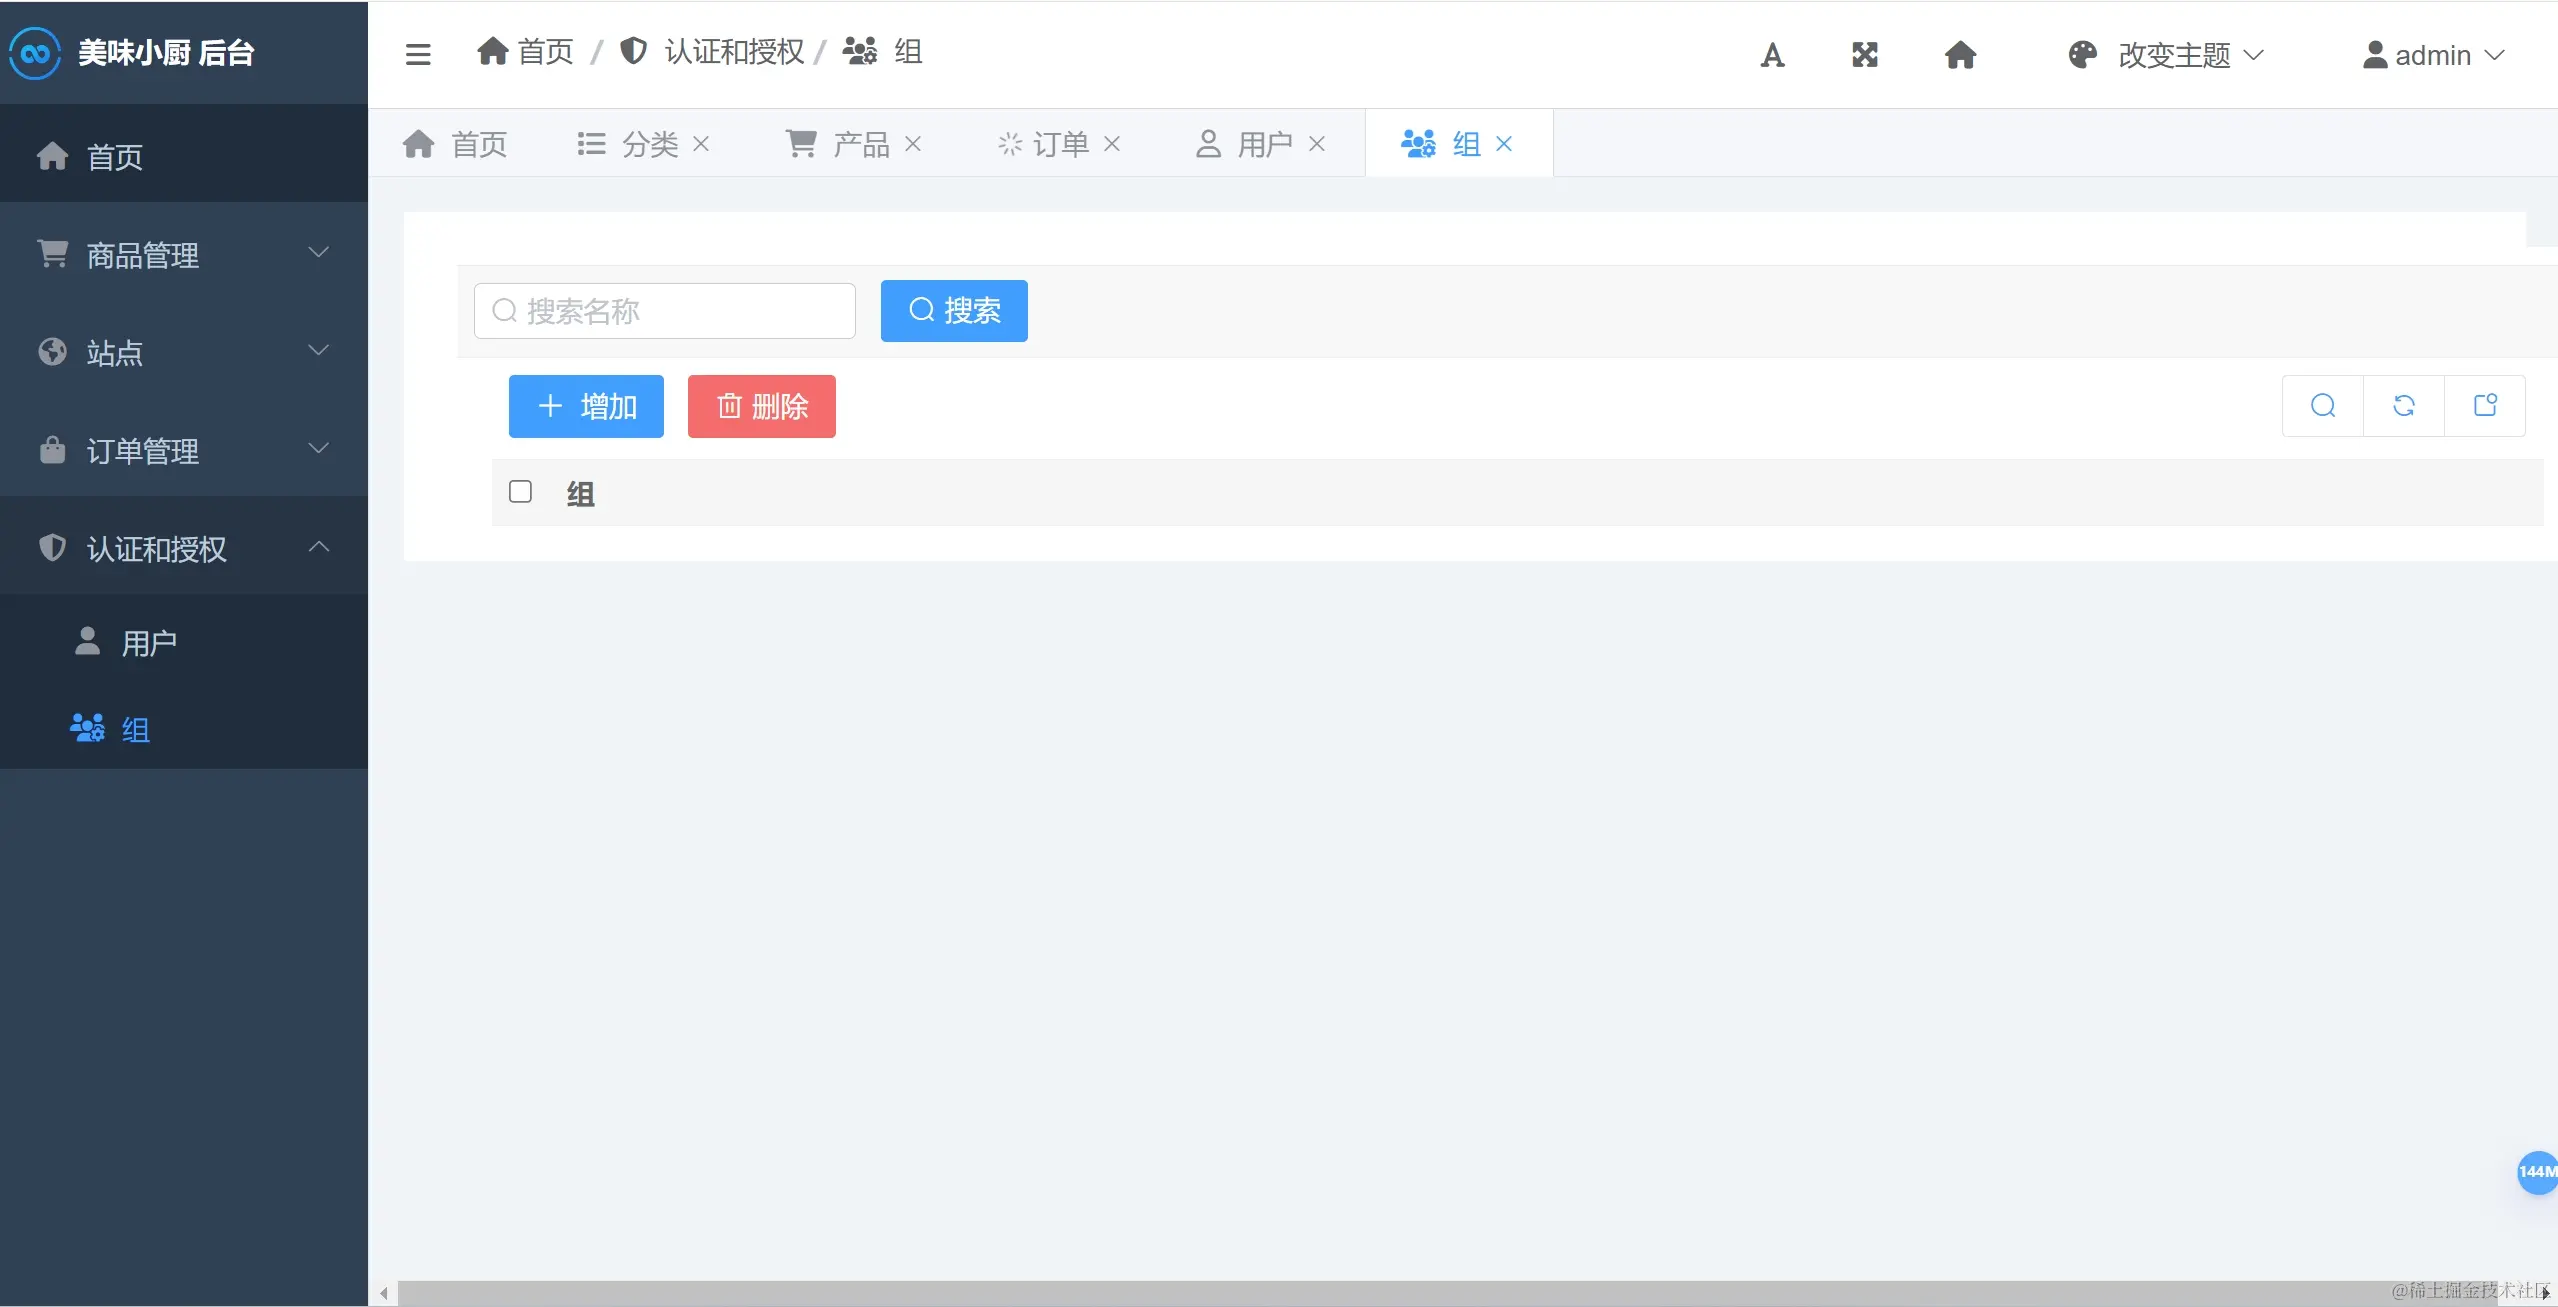Screen dimensions: 2558x1307
Task: Toggle fullscreen with the expand icon
Action: pyautogui.click(x=1865, y=55)
